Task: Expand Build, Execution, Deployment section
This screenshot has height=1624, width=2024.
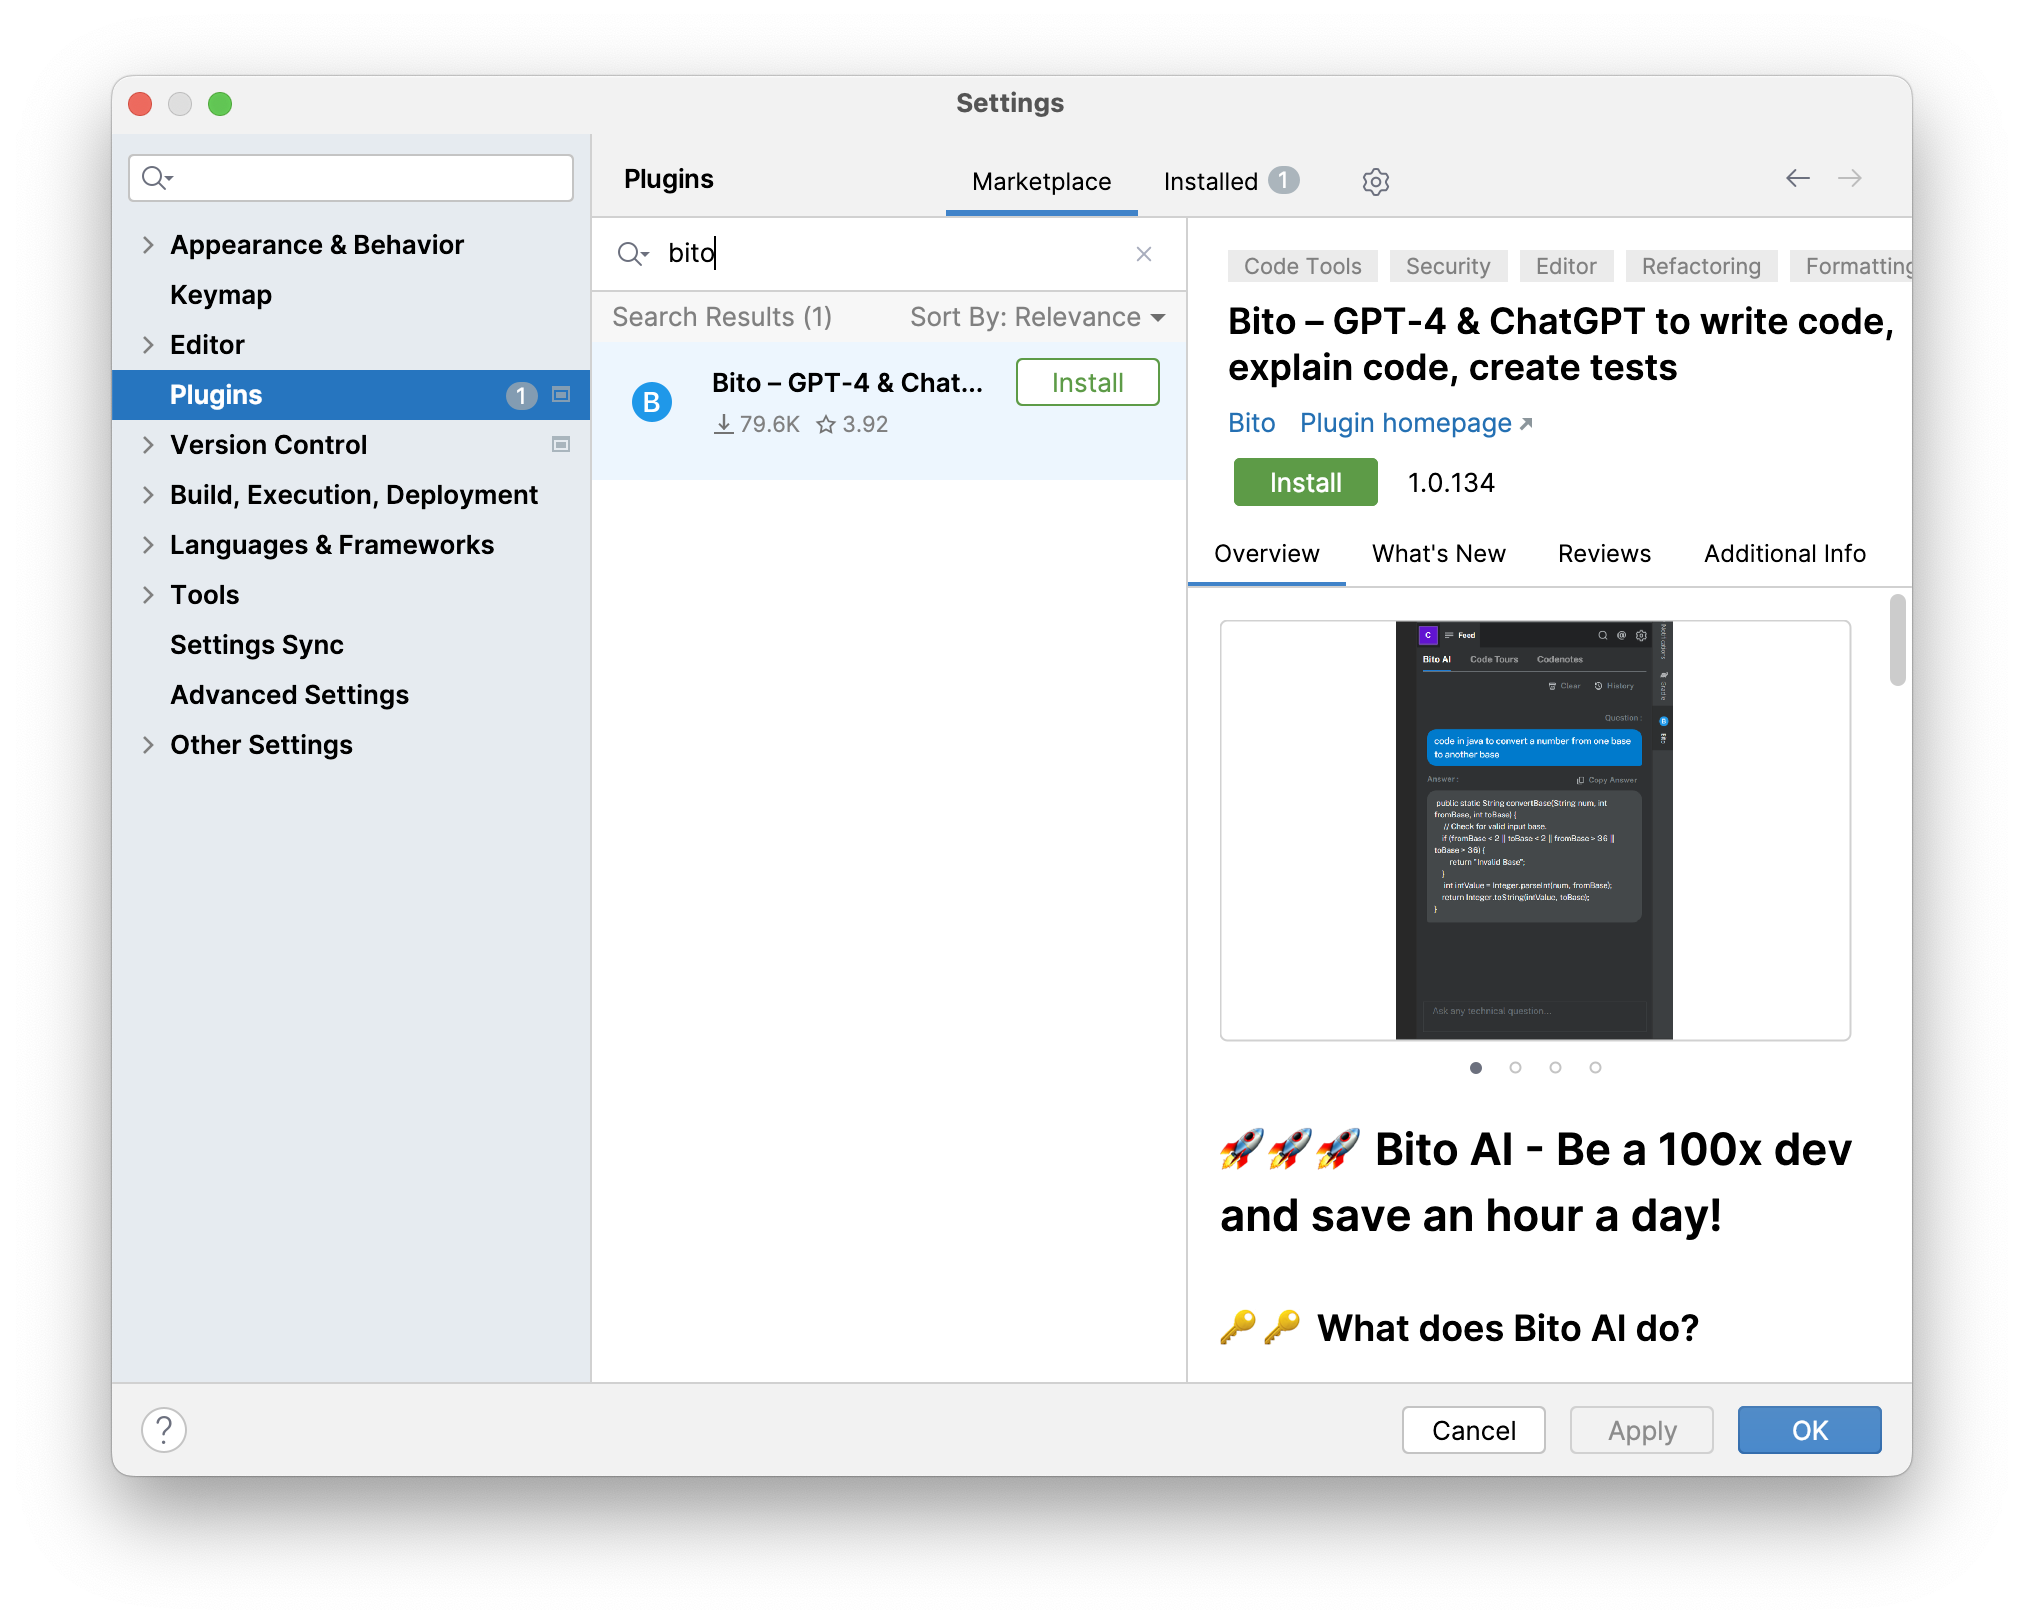Action: [148, 495]
